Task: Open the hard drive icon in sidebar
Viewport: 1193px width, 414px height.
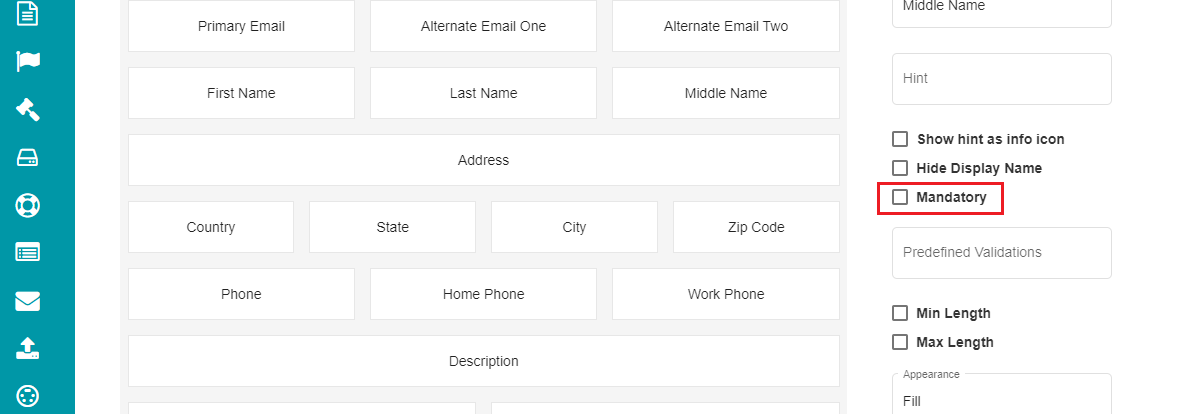Action: [27, 158]
